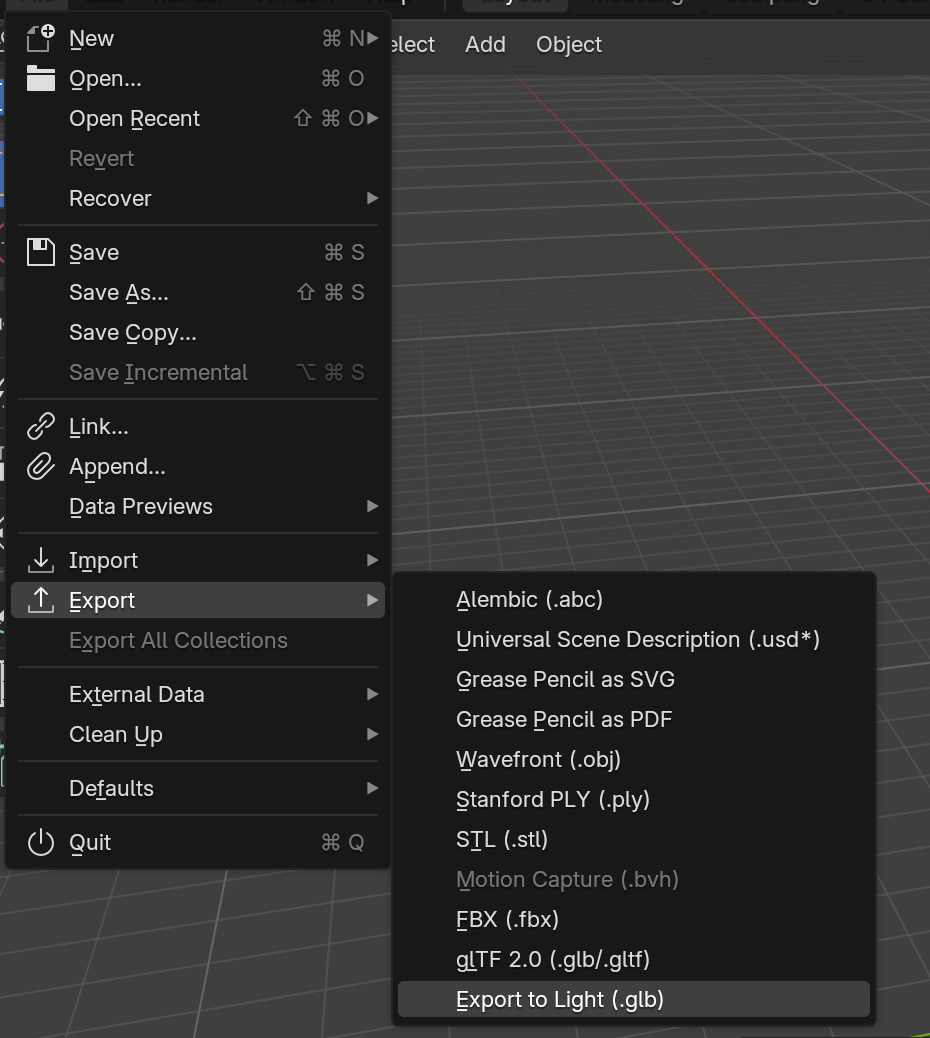
Task: Select Save As... menu entry
Action: (x=198, y=292)
